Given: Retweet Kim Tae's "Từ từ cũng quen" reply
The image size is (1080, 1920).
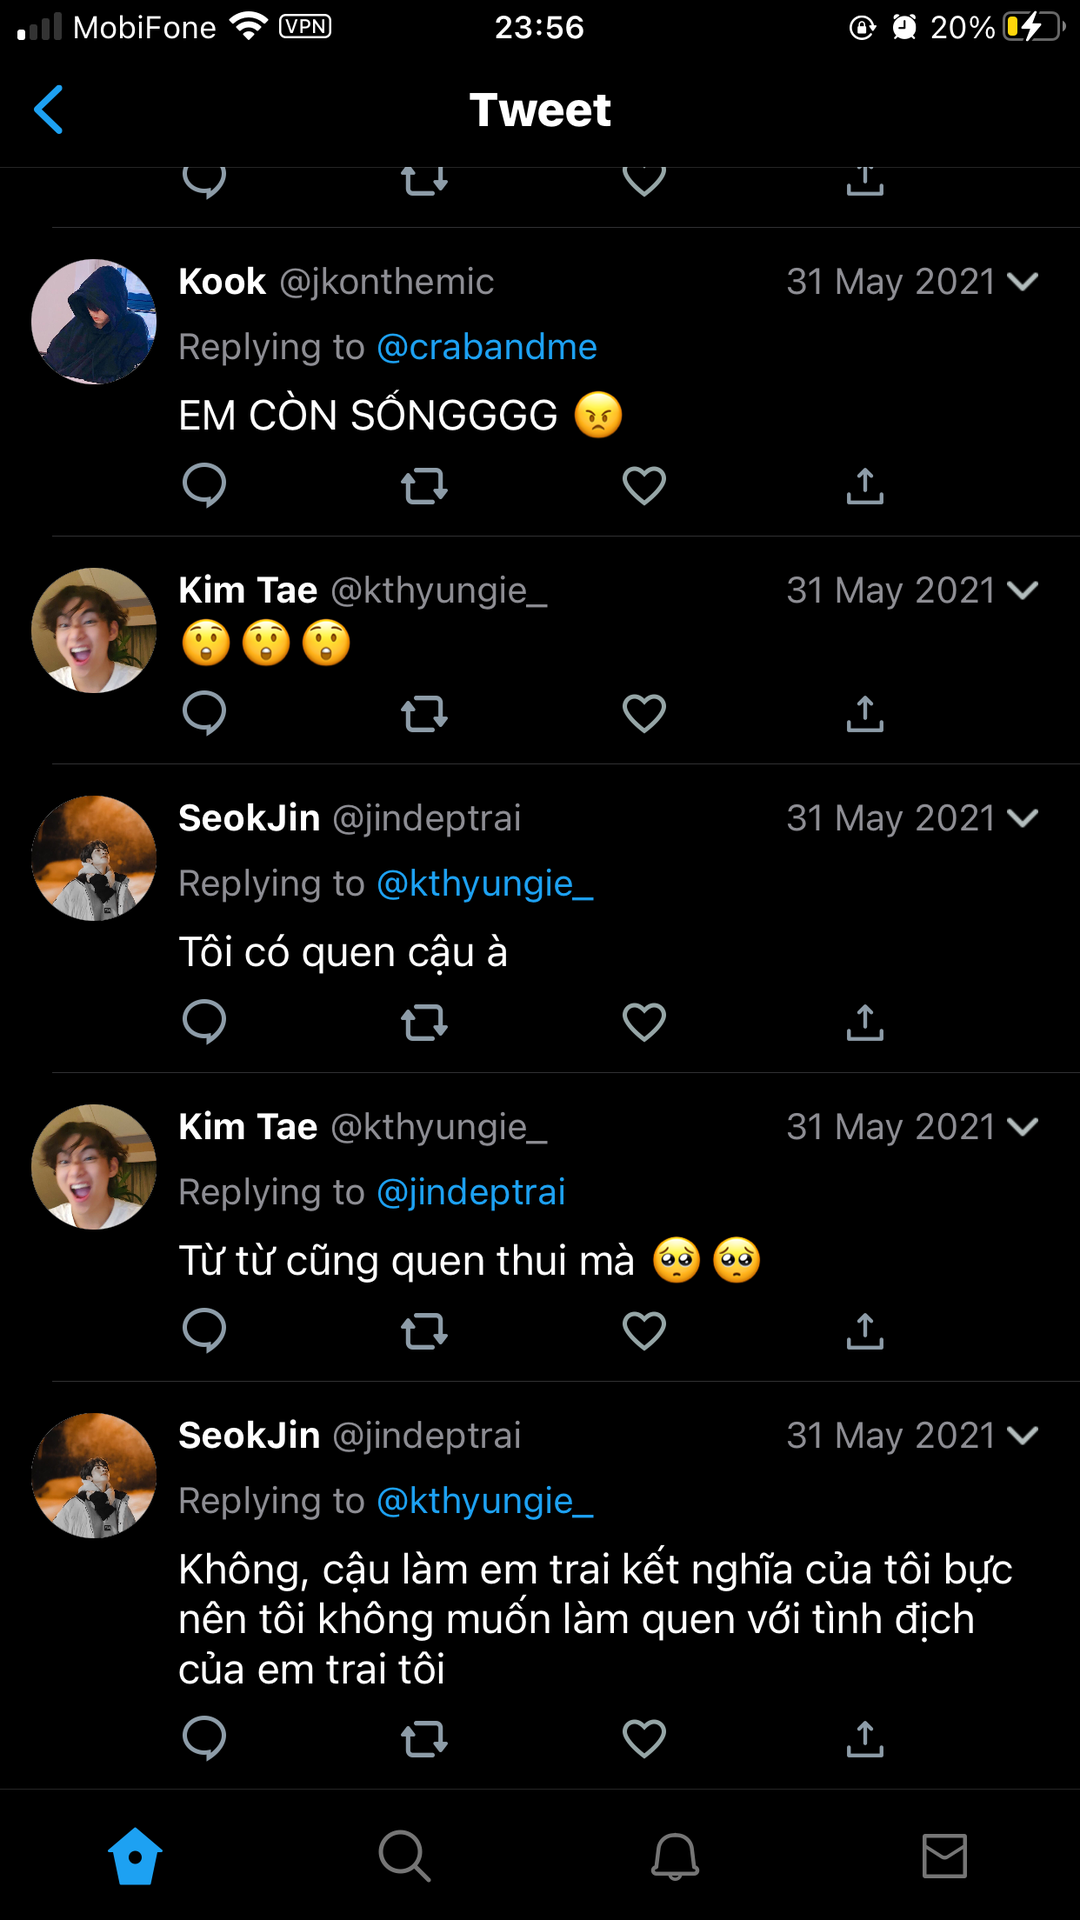Looking at the screenshot, I should [424, 1331].
